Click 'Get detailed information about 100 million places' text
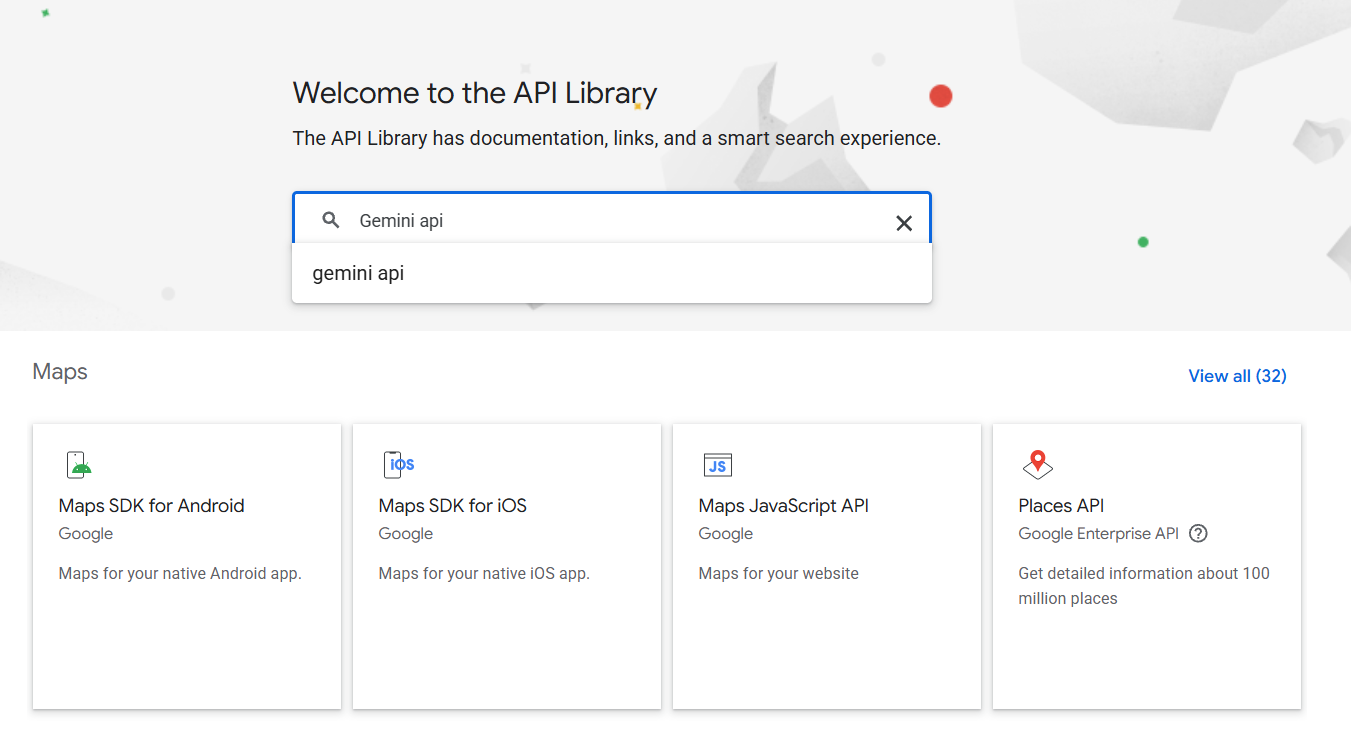The width and height of the screenshot is (1351, 732). 1143,586
